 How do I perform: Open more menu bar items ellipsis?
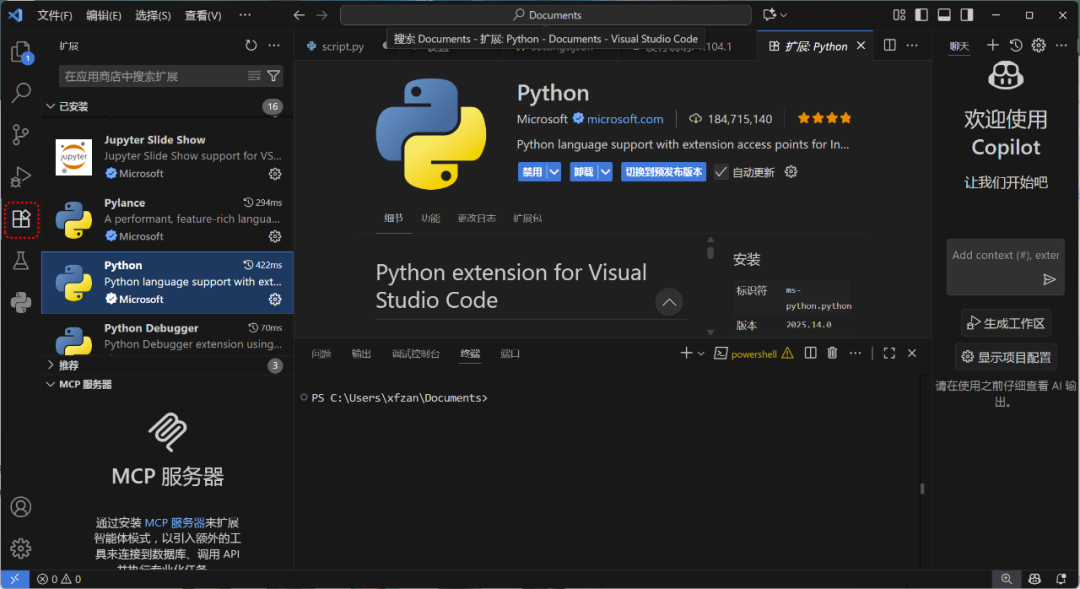click(x=245, y=14)
